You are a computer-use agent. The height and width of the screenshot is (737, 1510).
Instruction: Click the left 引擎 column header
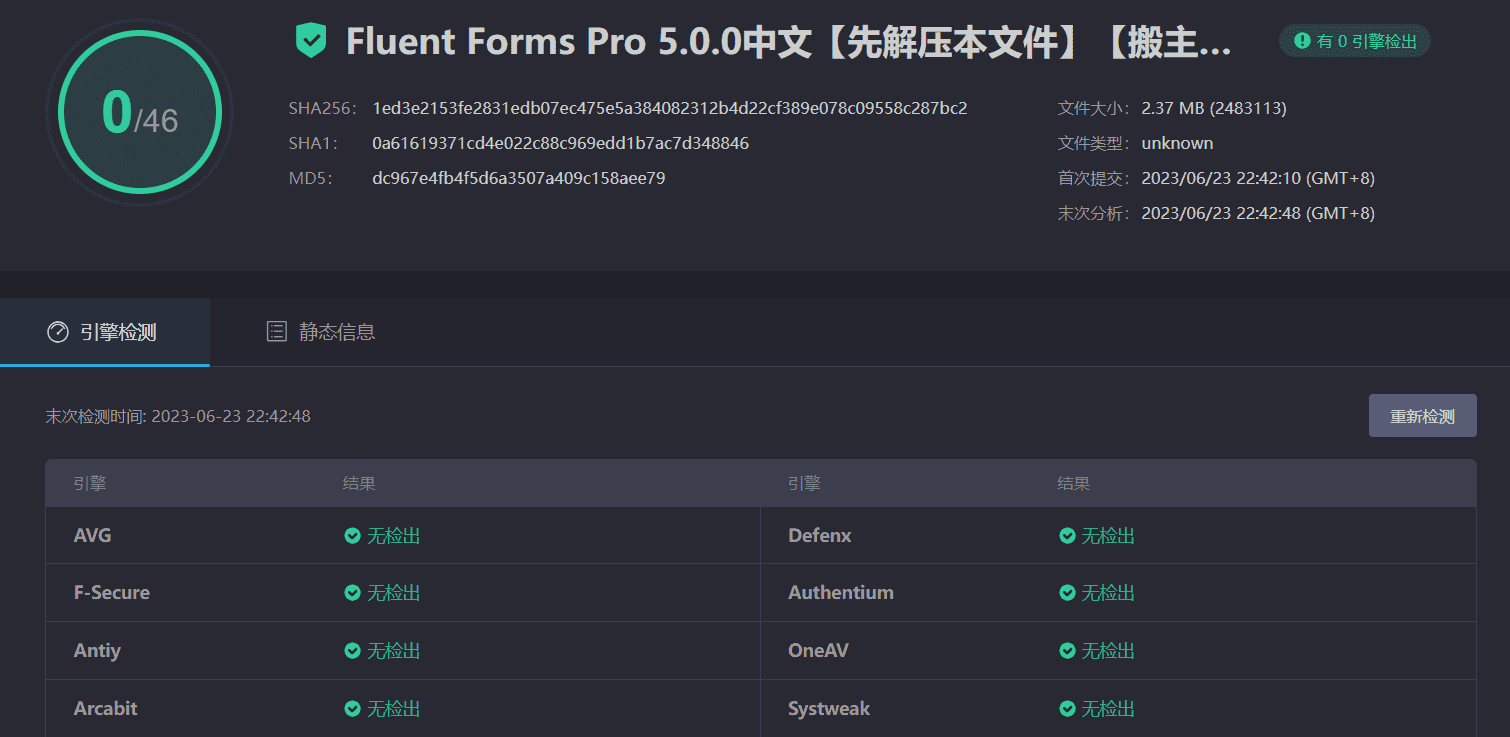(x=90, y=484)
